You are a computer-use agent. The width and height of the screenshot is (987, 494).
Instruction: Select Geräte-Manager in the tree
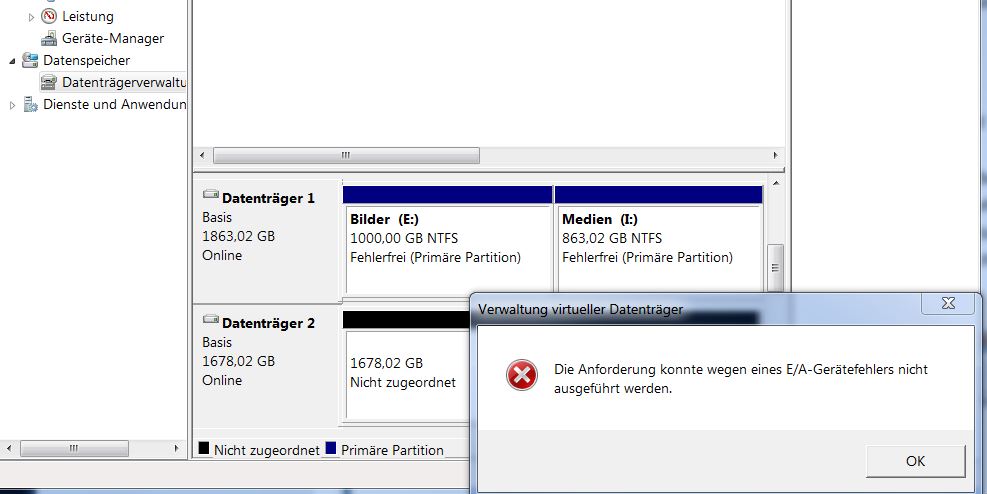(x=113, y=38)
